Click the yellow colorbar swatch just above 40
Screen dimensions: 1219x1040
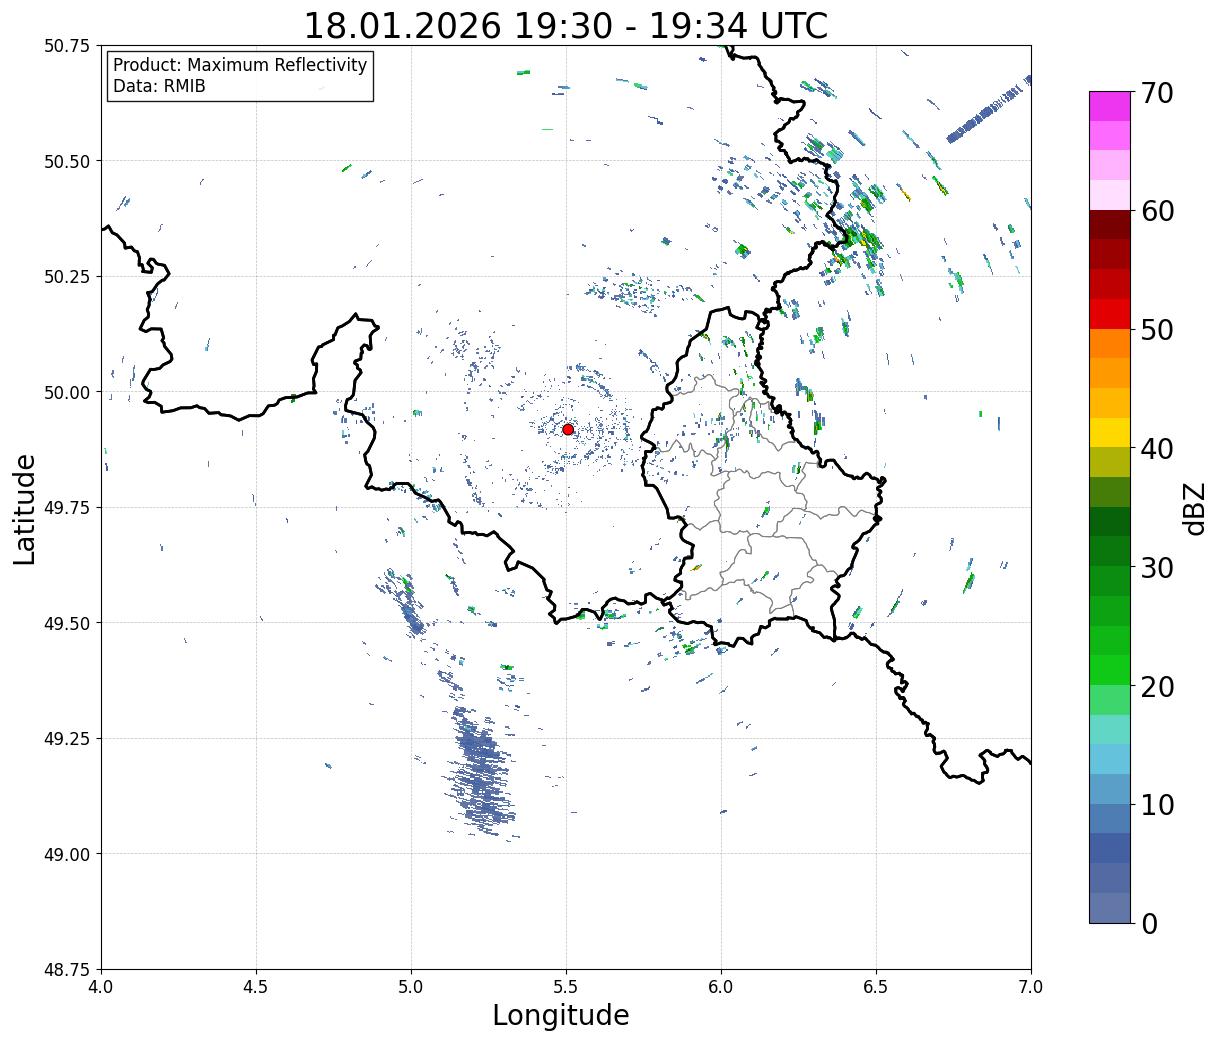(1110, 432)
